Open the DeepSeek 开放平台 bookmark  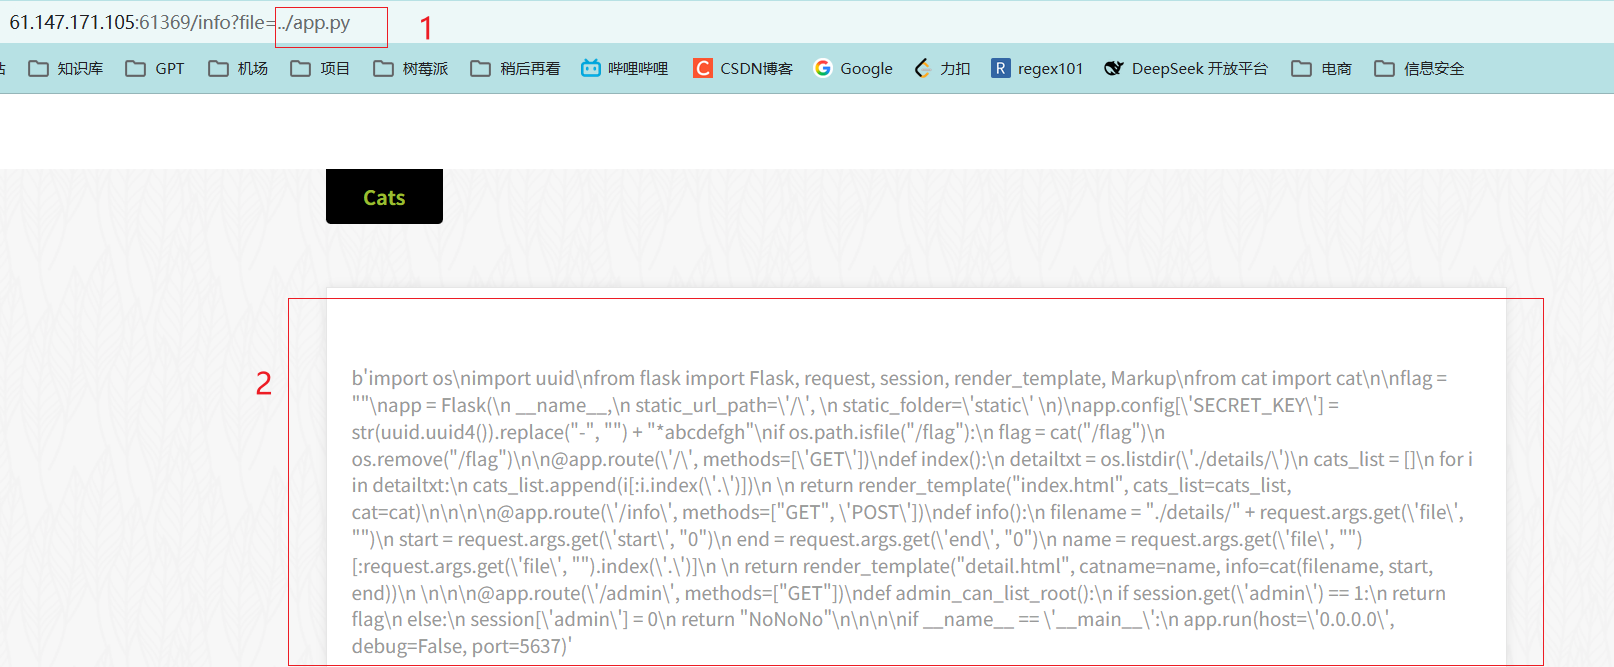[x=1186, y=68]
